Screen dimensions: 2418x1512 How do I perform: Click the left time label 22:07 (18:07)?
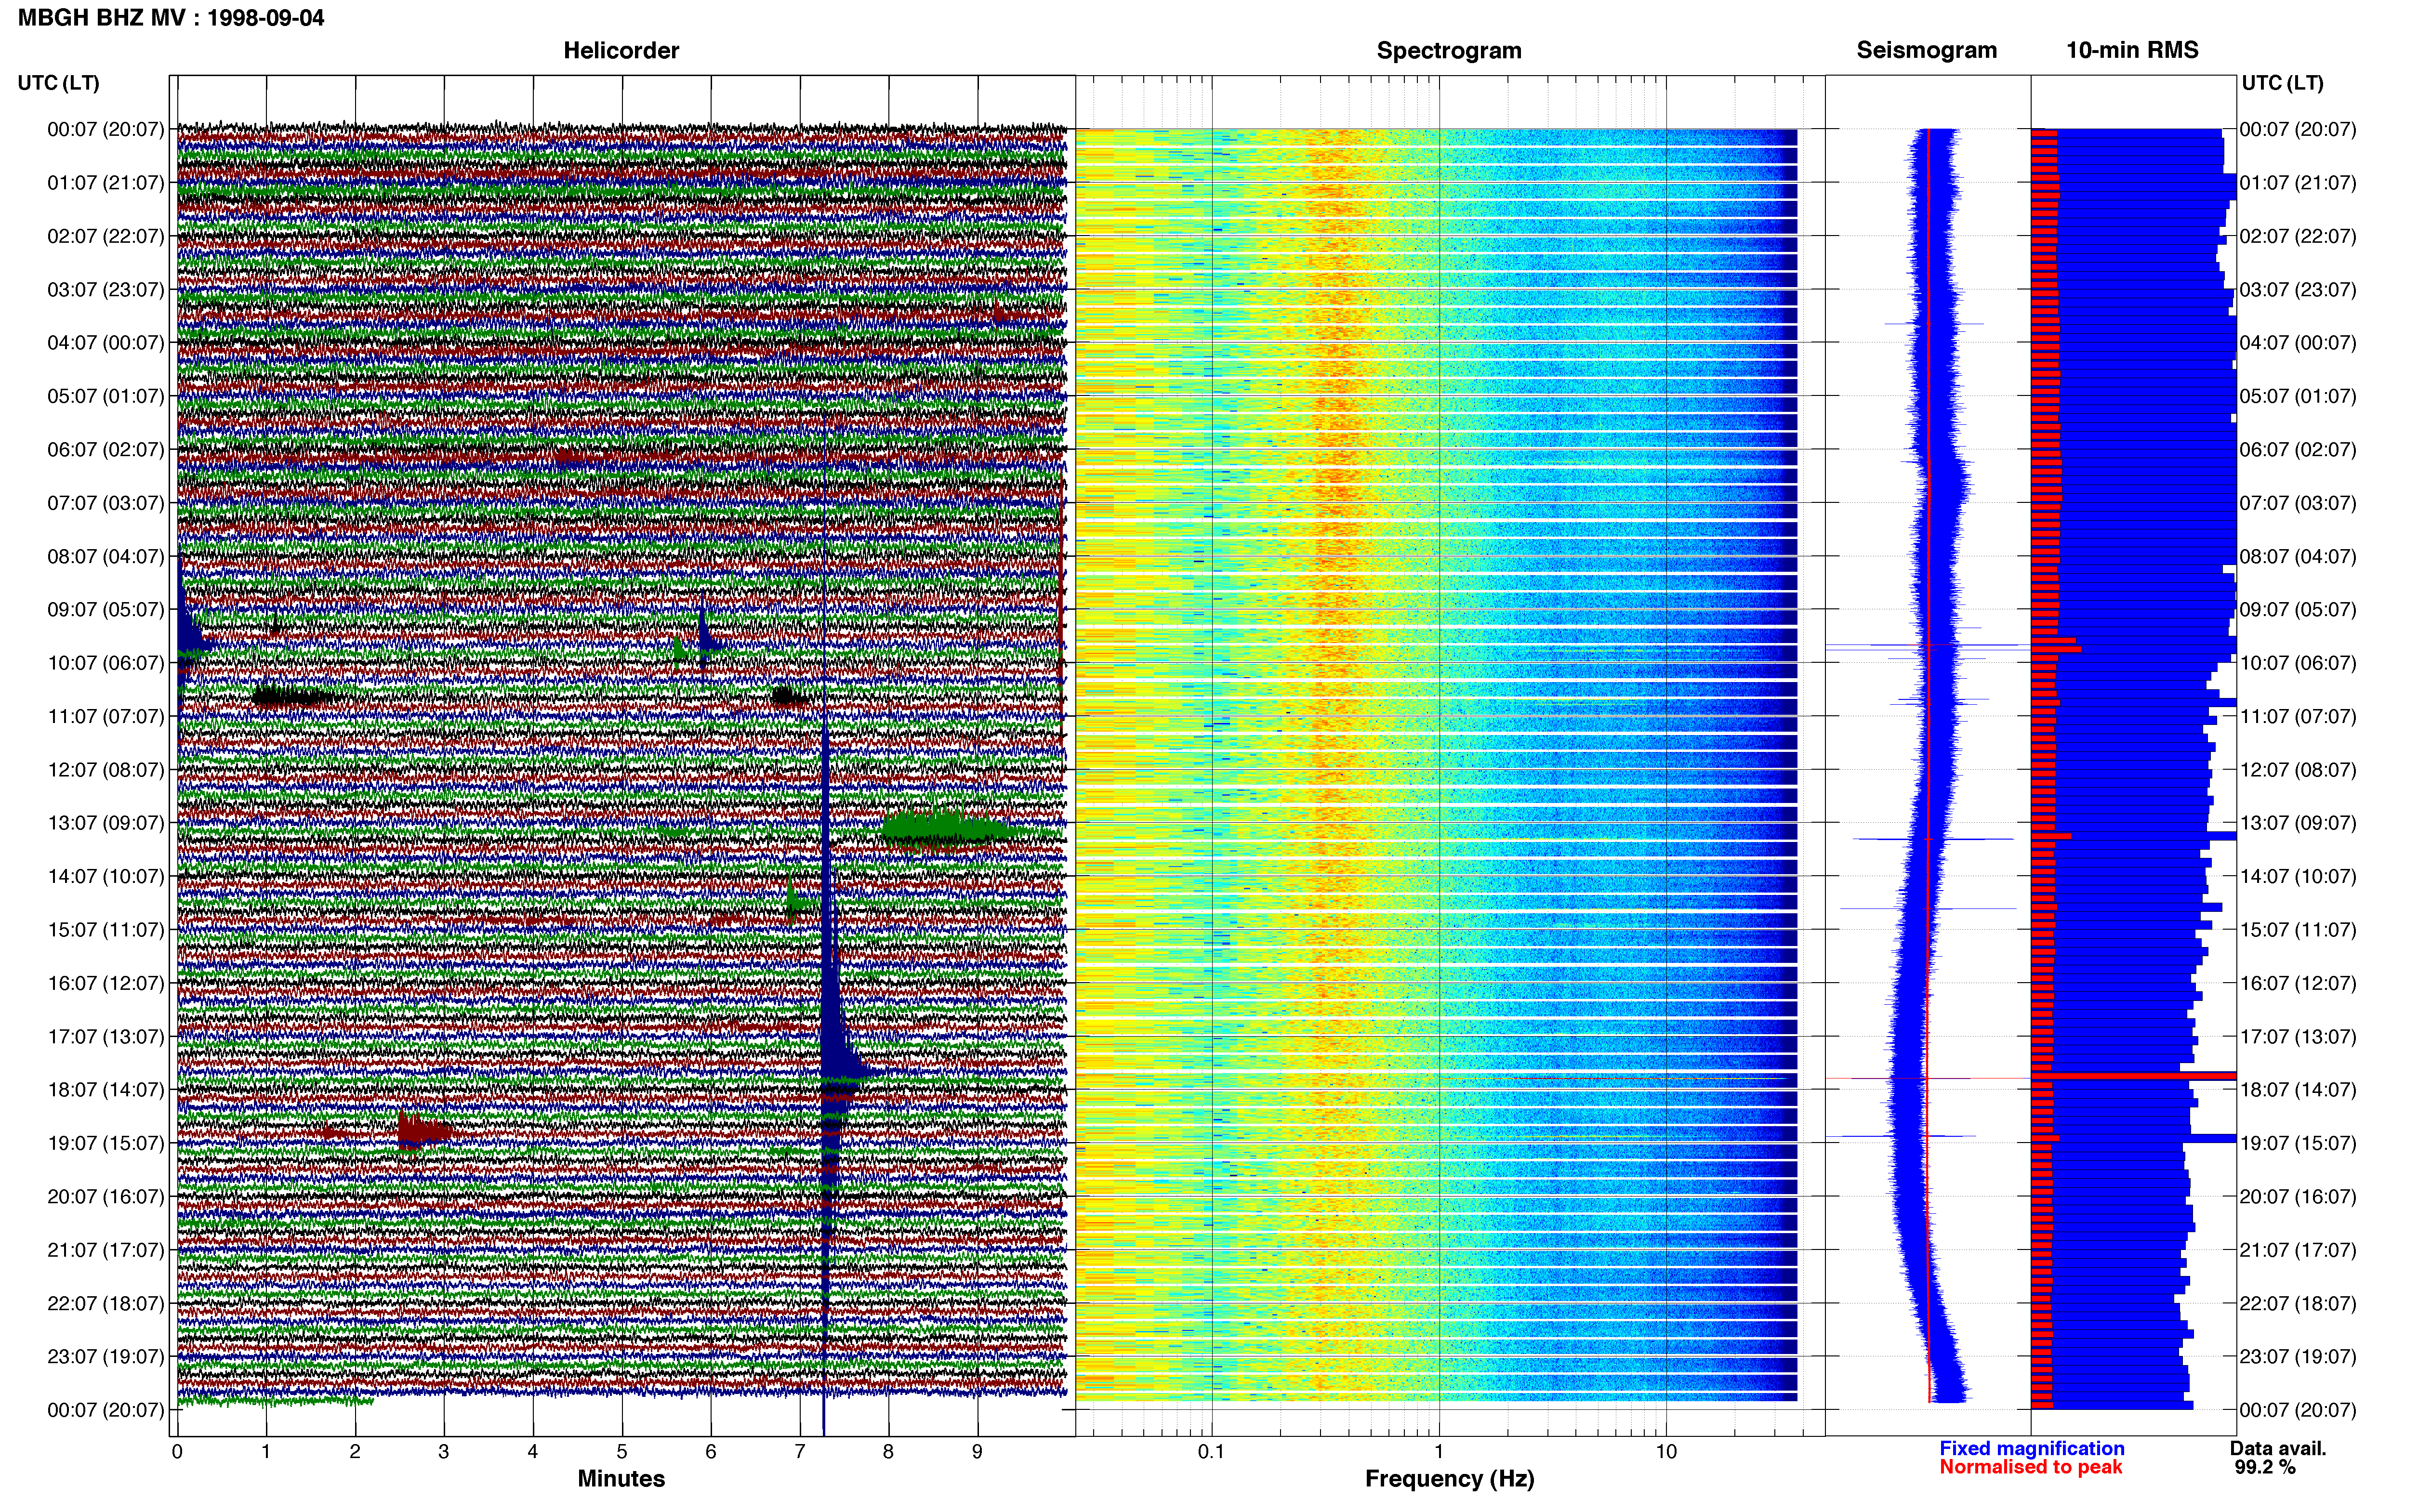[106, 1303]
